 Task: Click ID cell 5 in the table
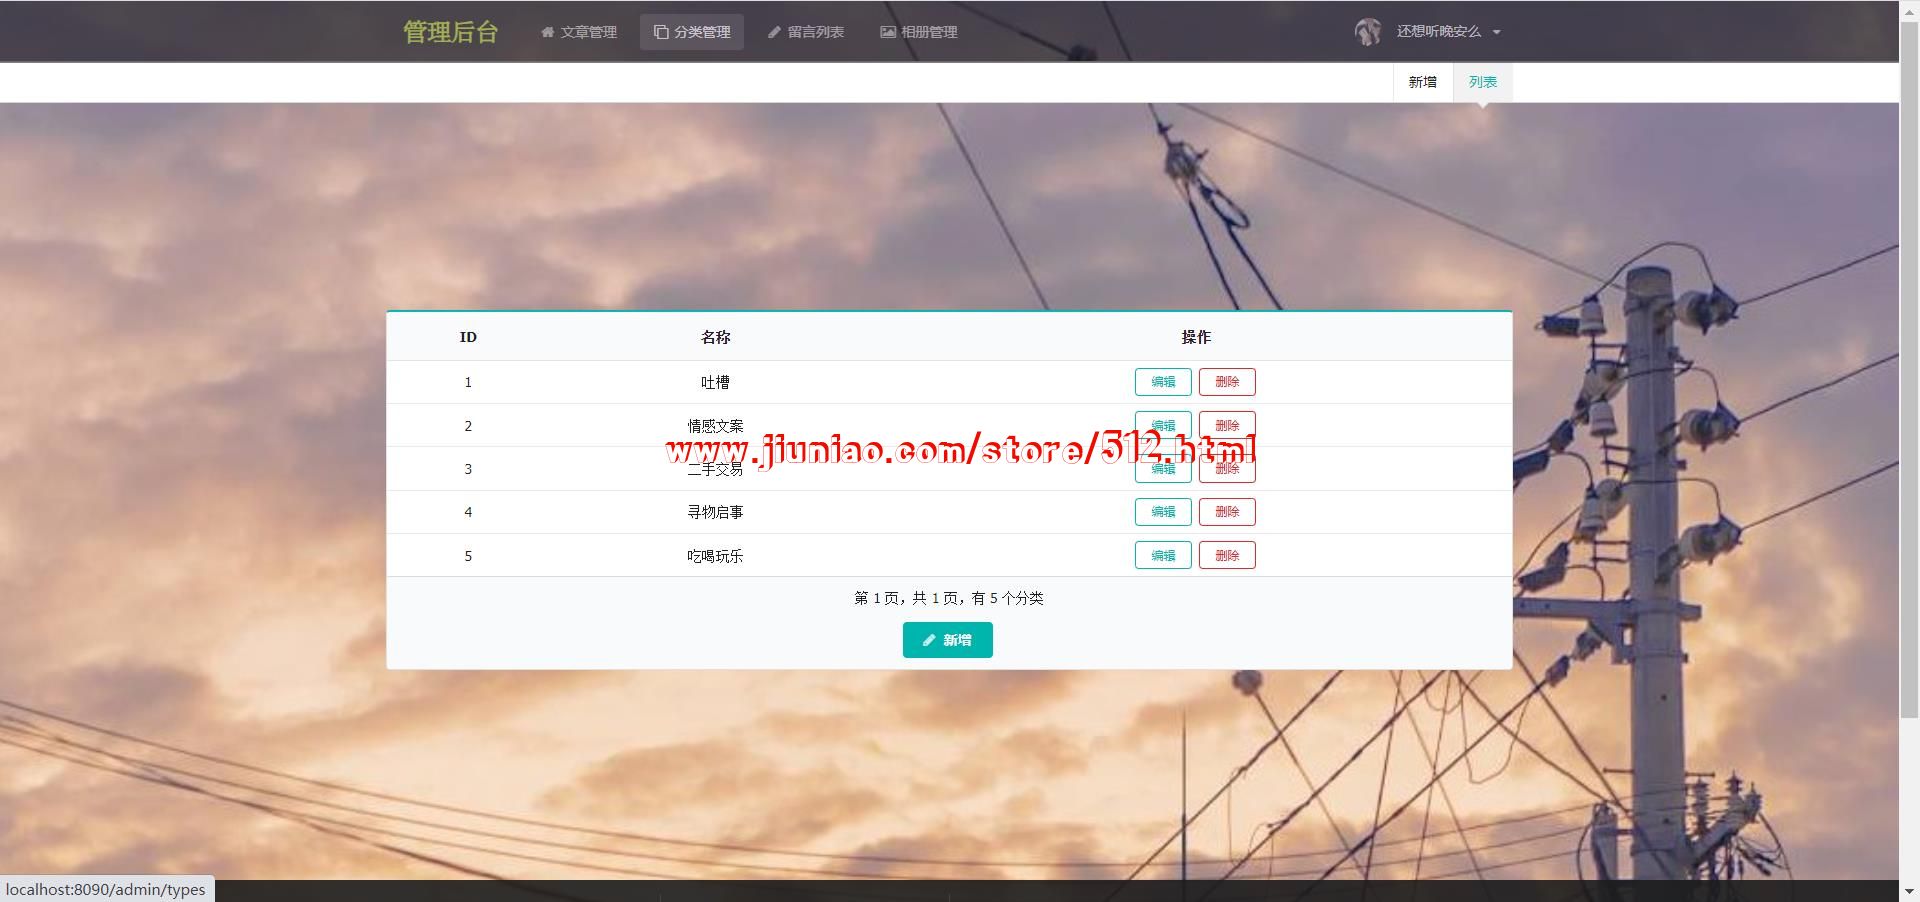468,556
